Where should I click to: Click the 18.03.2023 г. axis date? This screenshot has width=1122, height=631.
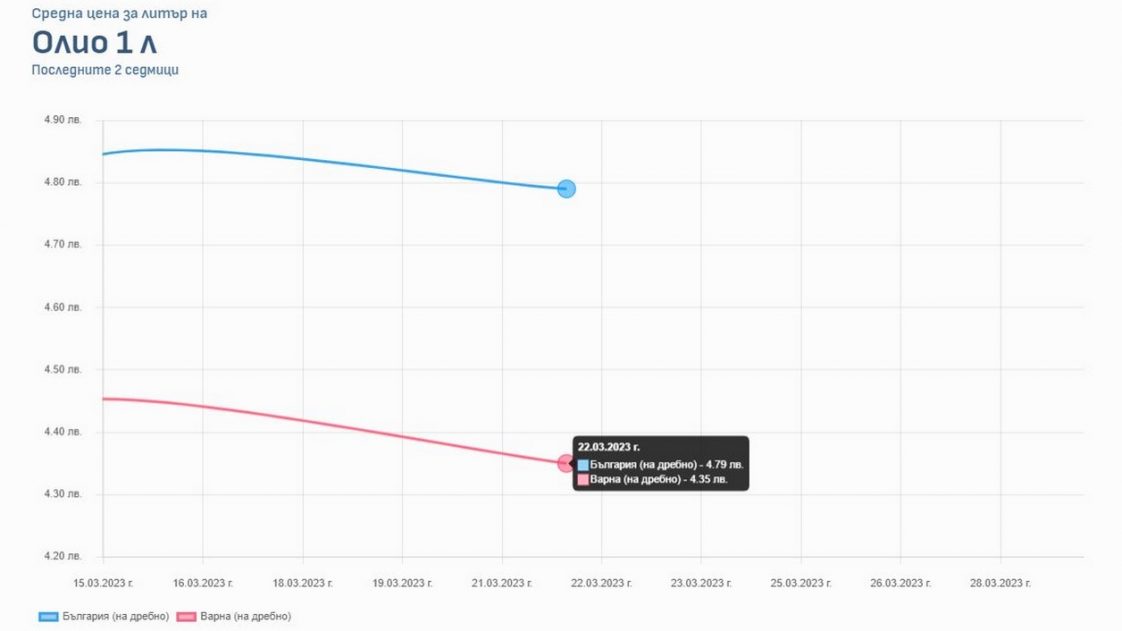pos(302,582)
